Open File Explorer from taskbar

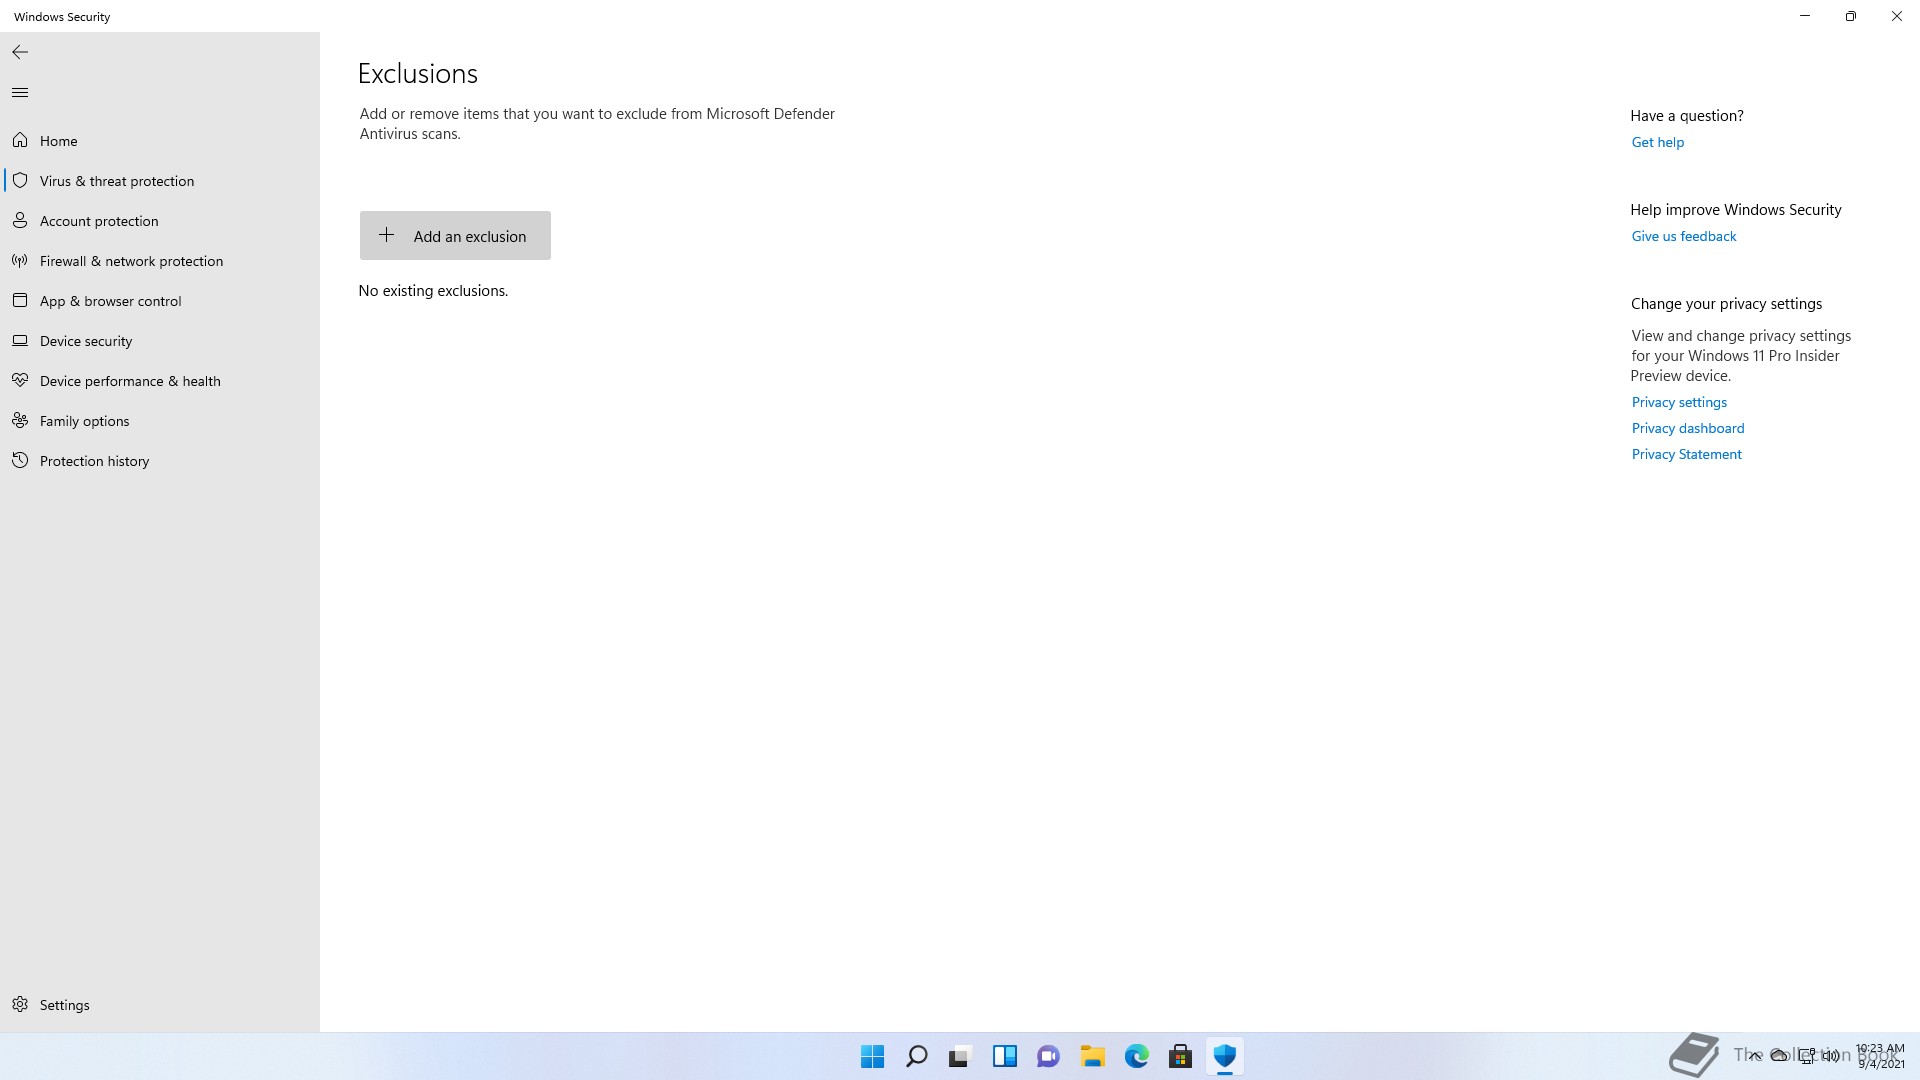pos(1092,1056)
